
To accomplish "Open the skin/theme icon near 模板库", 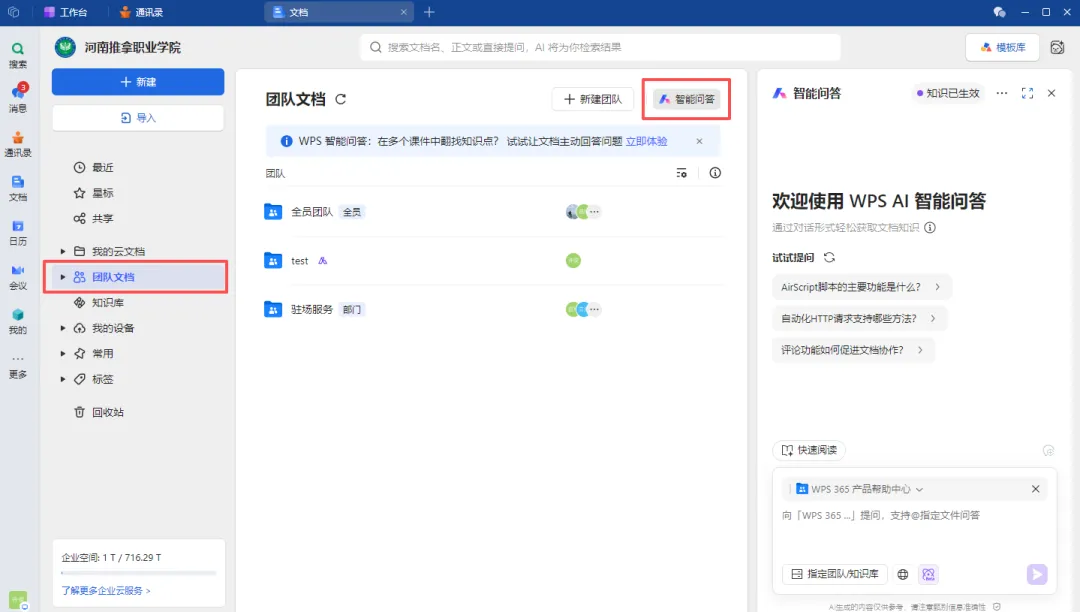I will [x=1057, y=47].
